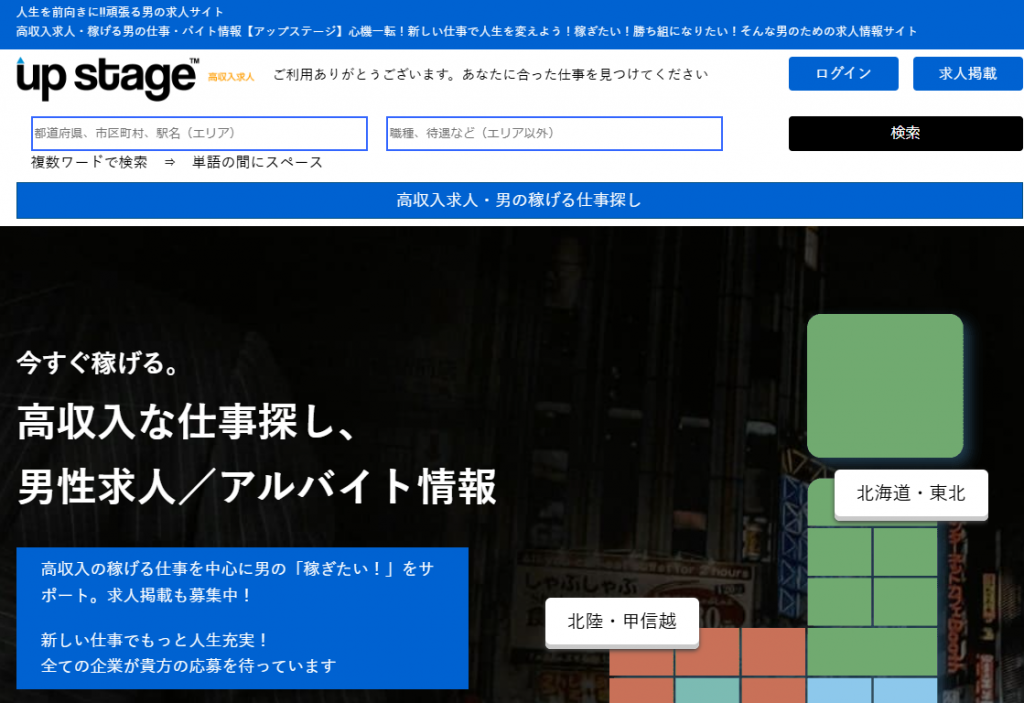
Task: Select lower-right green tile in Tohoku 2x2 grid
Action: (904, 601)
